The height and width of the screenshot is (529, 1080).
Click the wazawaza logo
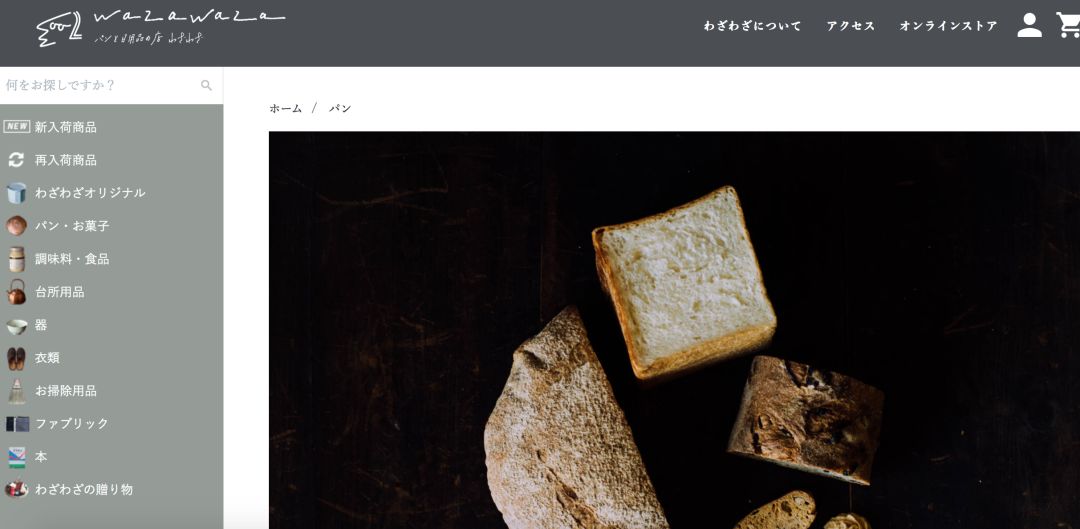coord(160,28)
